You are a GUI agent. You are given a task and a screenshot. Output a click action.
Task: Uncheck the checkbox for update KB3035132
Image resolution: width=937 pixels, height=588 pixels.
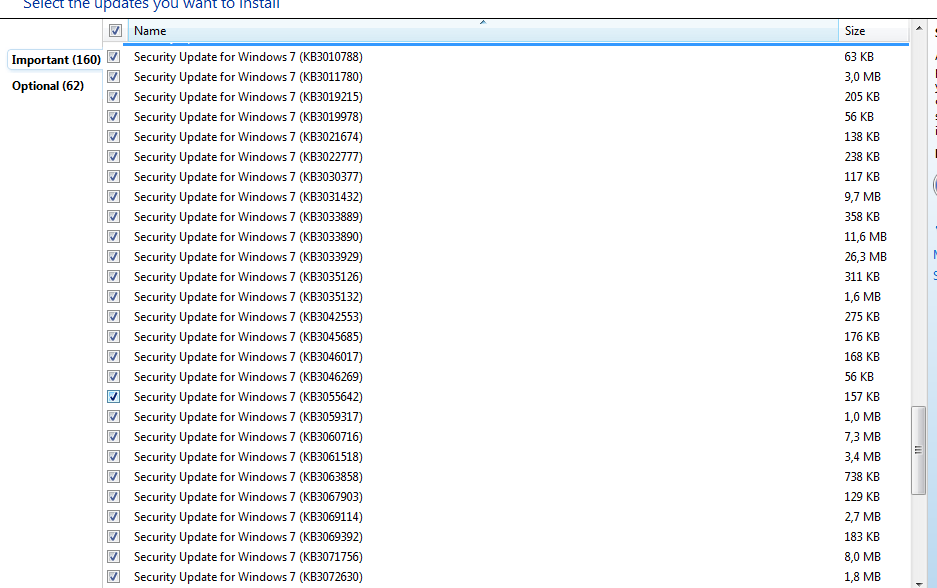pyautogui.click(x=114, y=297)
